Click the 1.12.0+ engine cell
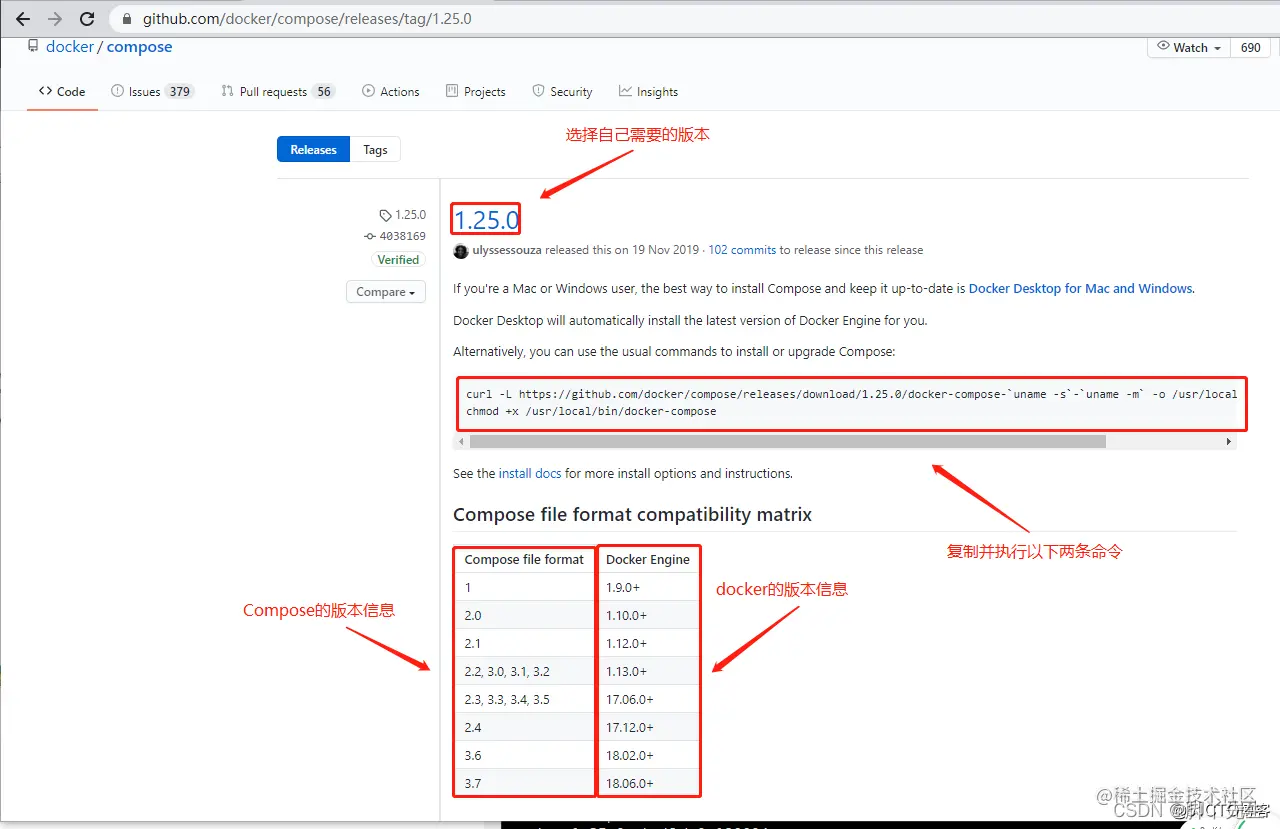Image resolution: width=1280 pixels, height=829 pixels. point(648,643)
